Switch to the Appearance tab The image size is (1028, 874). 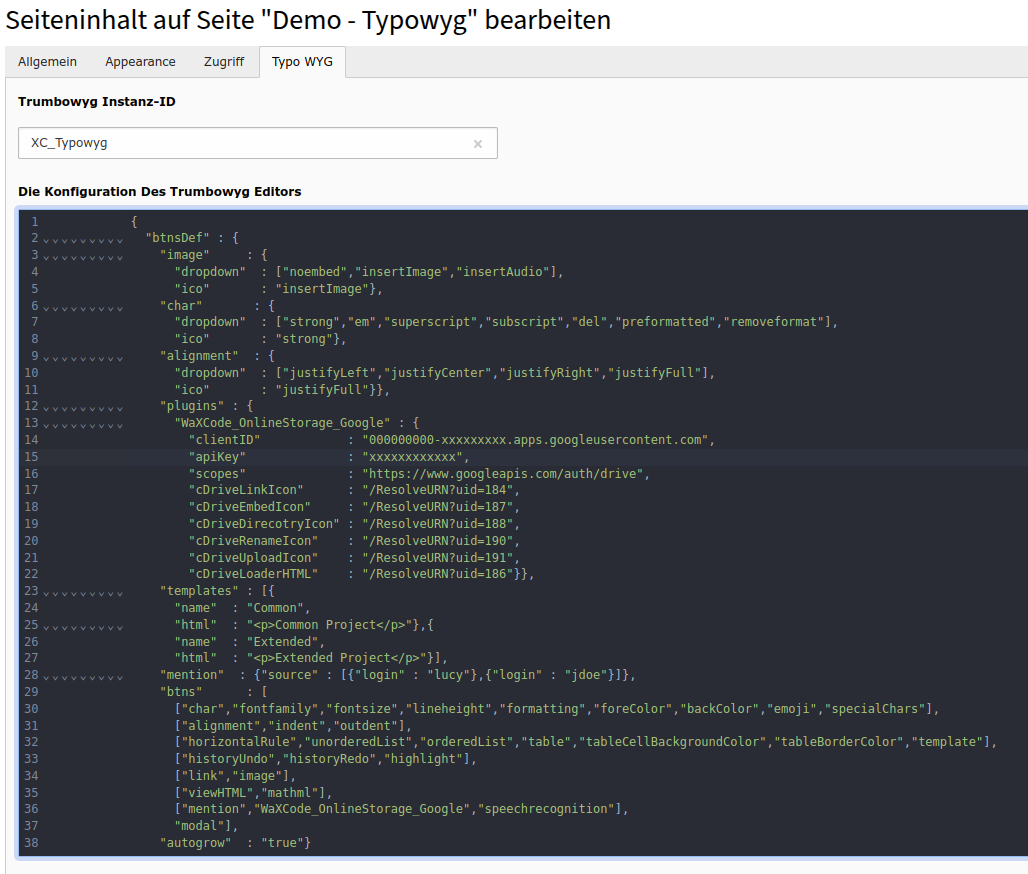pos(140,62)
